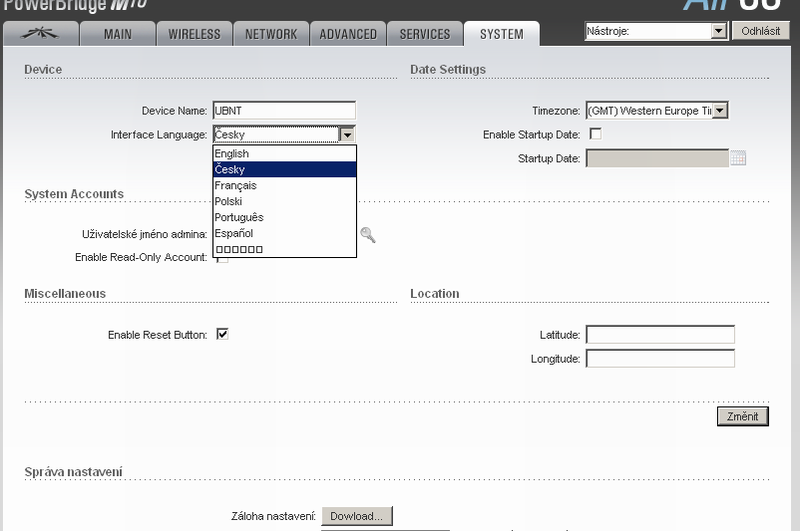The width and height of the screenshot is (800, 531).
Task: Collapse the Interface Language dropdown arrow
Action: tap(347, 134)
